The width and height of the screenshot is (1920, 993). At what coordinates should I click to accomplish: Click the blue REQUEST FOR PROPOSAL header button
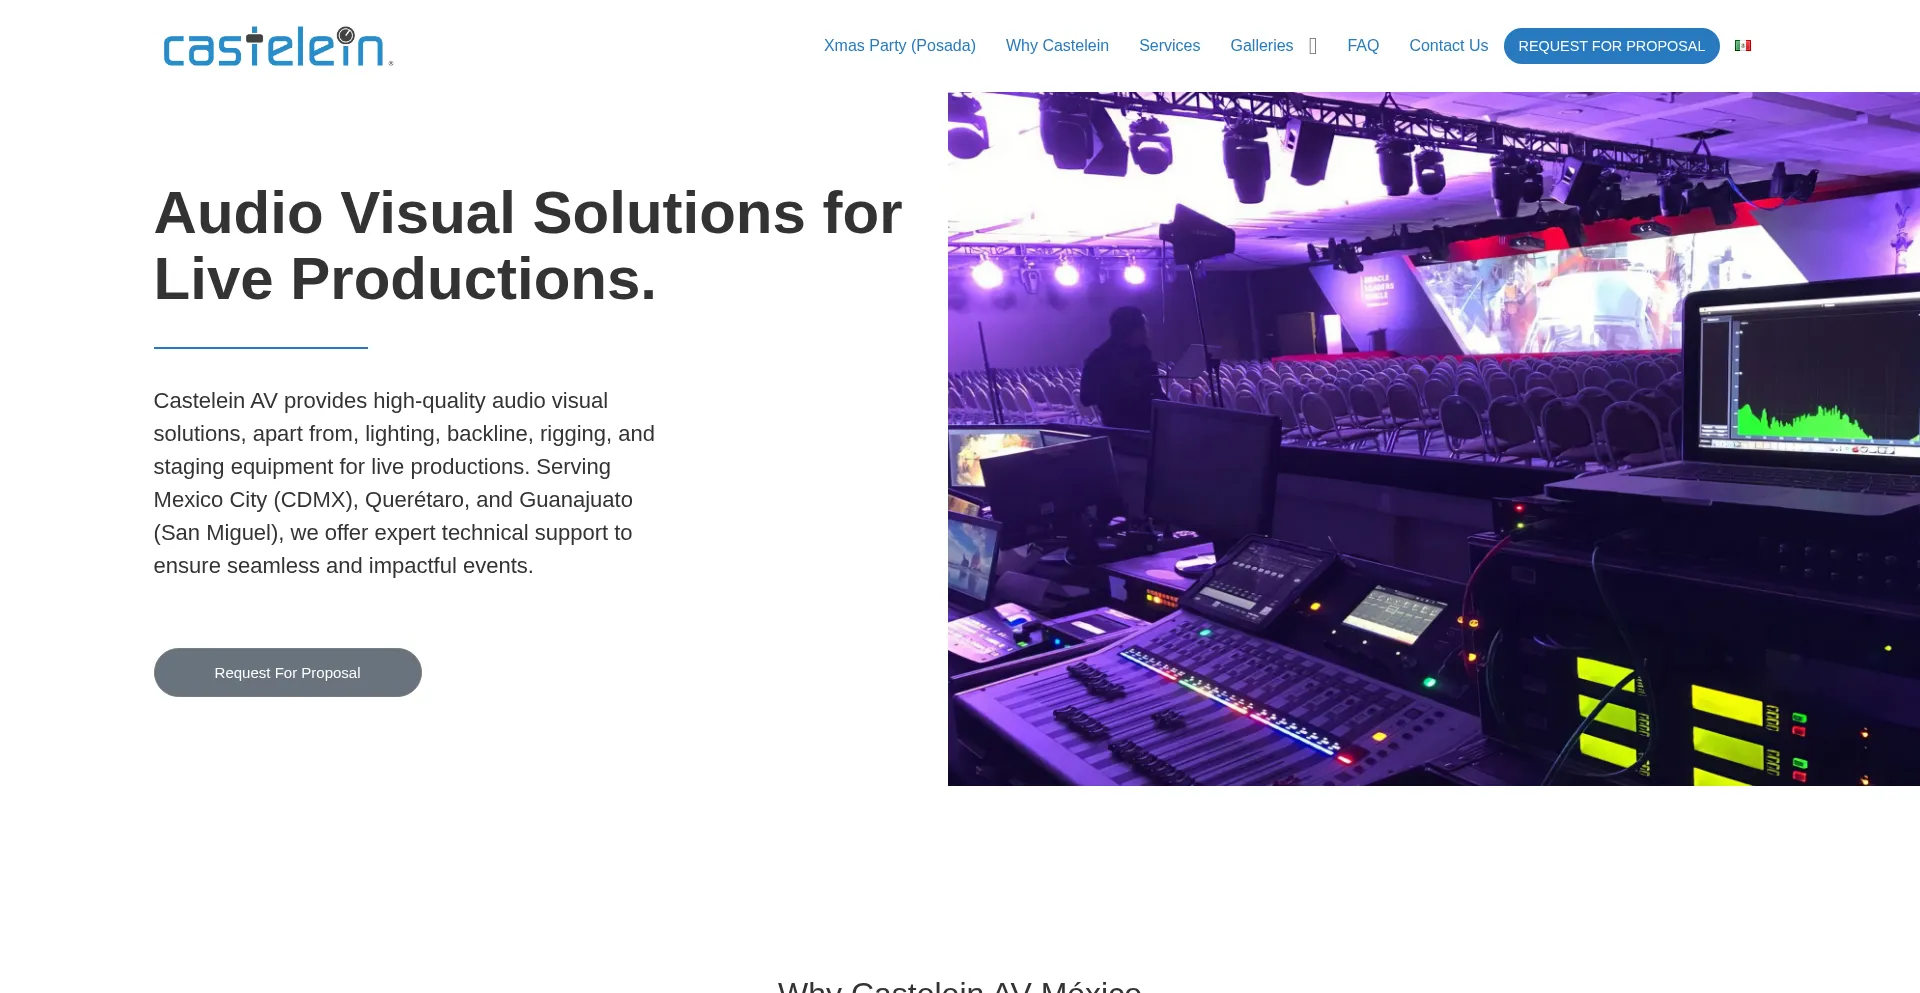pyautogui.click(x=1611, y=46)
